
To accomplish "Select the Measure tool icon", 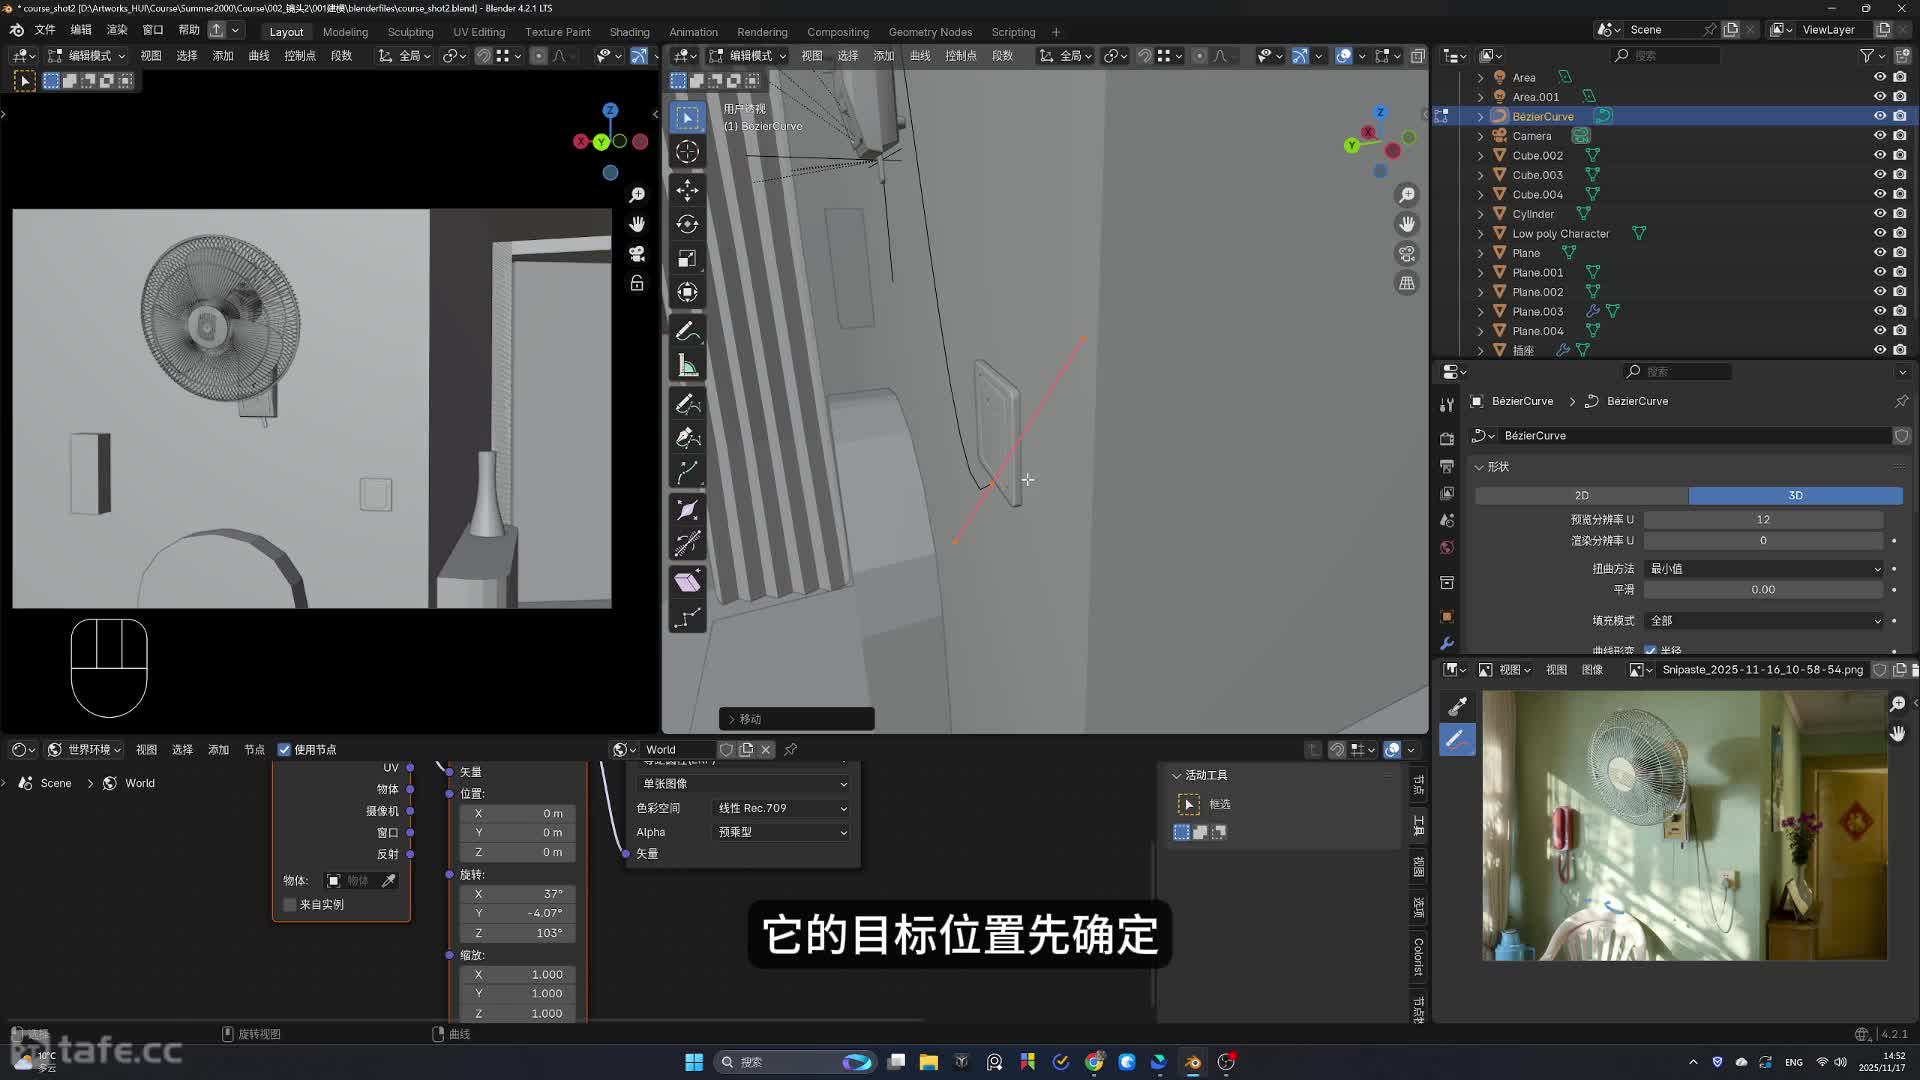I will (687, 366).
